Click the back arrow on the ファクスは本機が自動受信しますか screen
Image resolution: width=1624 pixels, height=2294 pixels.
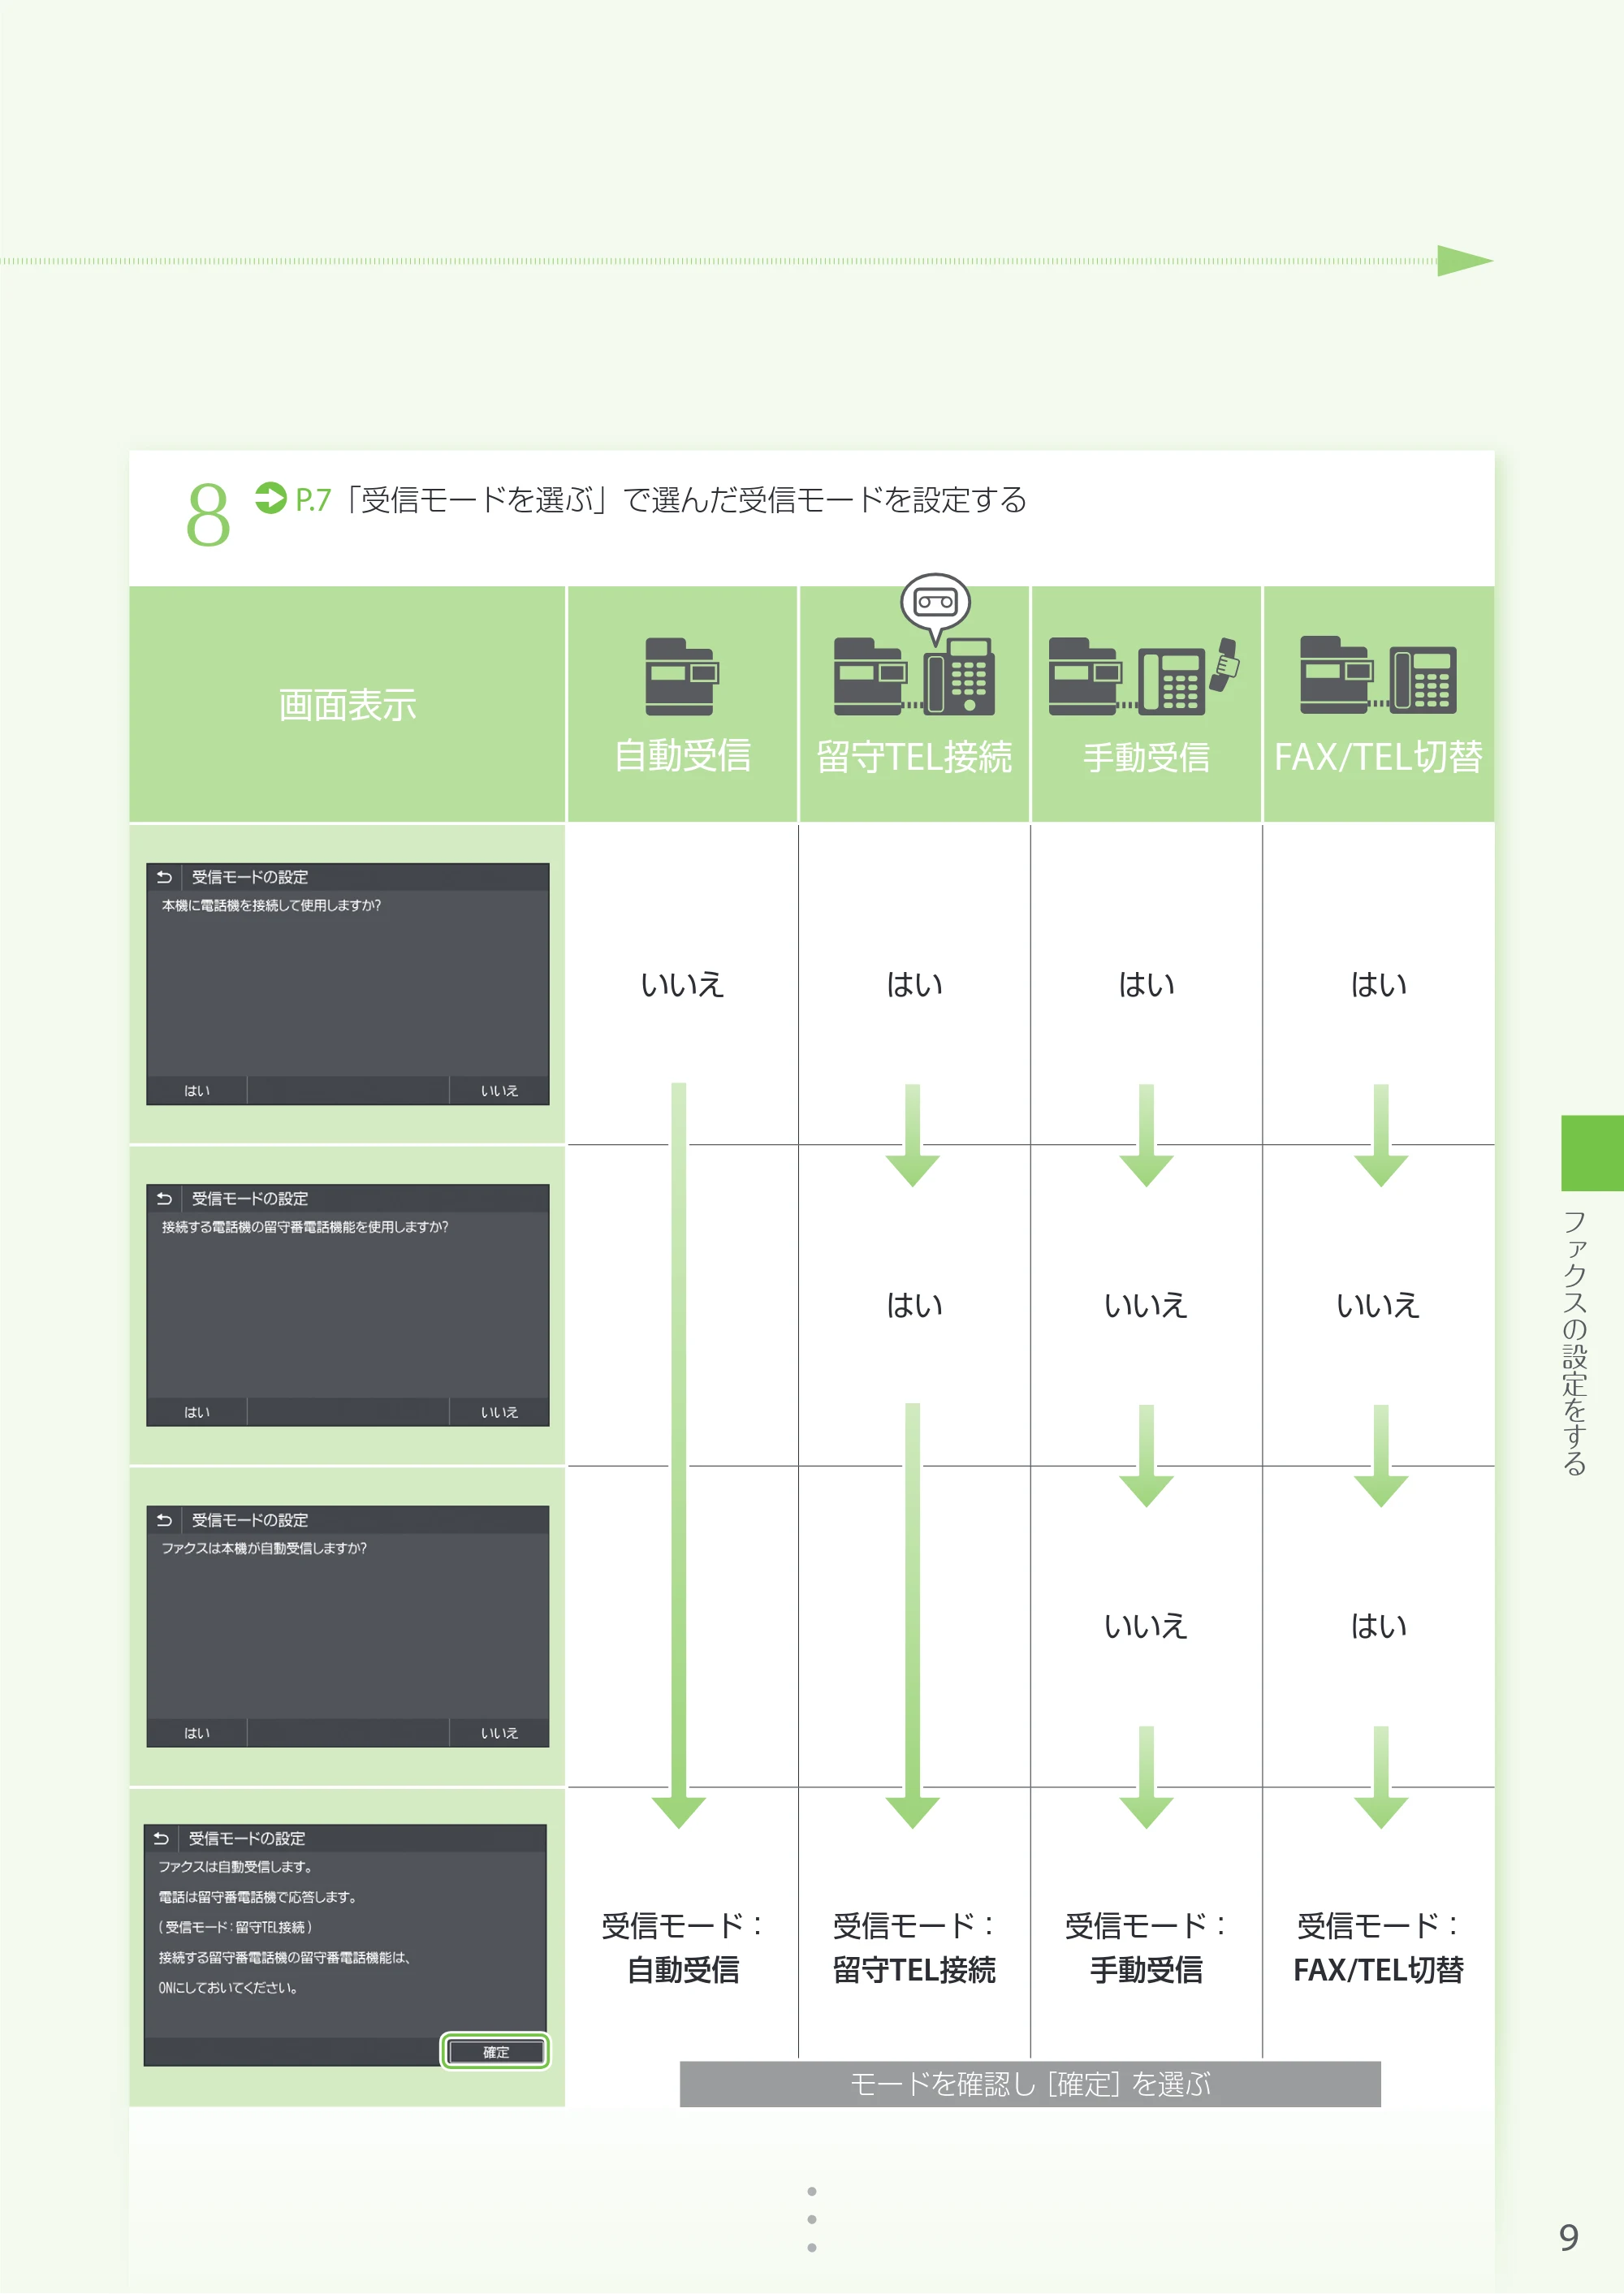164,1519
